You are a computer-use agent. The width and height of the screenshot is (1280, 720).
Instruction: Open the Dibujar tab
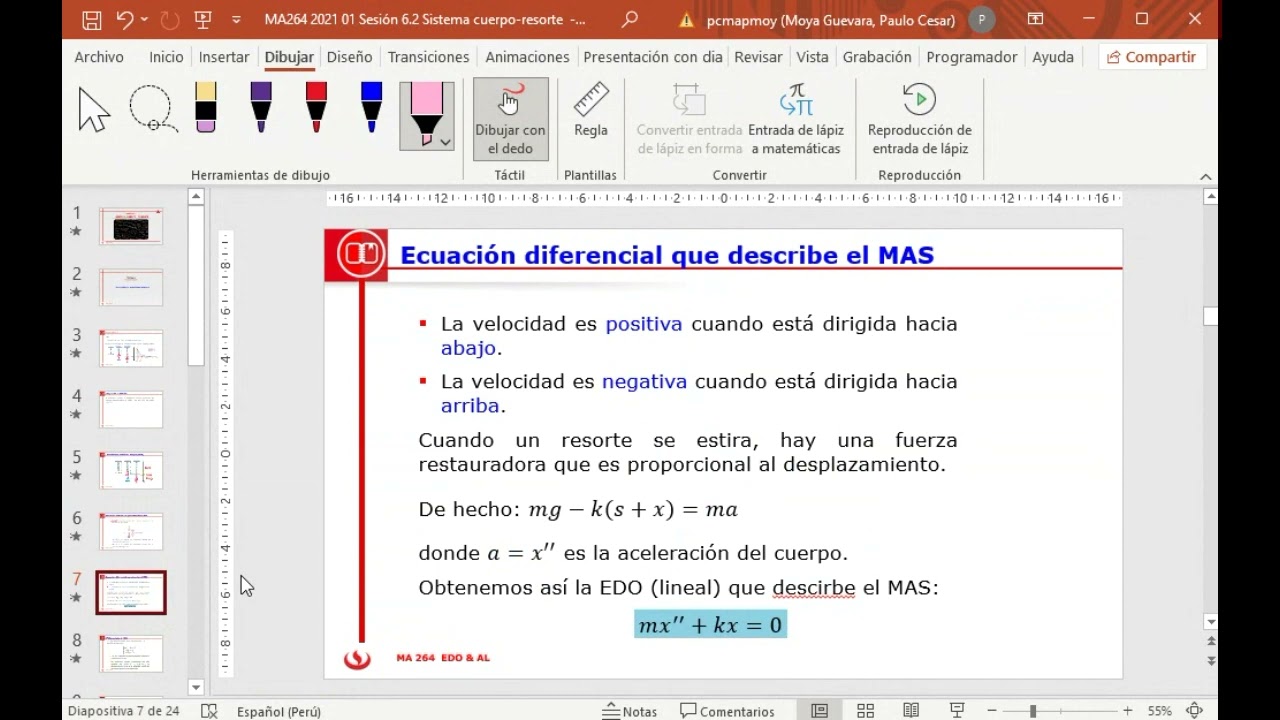pos(289,57)
